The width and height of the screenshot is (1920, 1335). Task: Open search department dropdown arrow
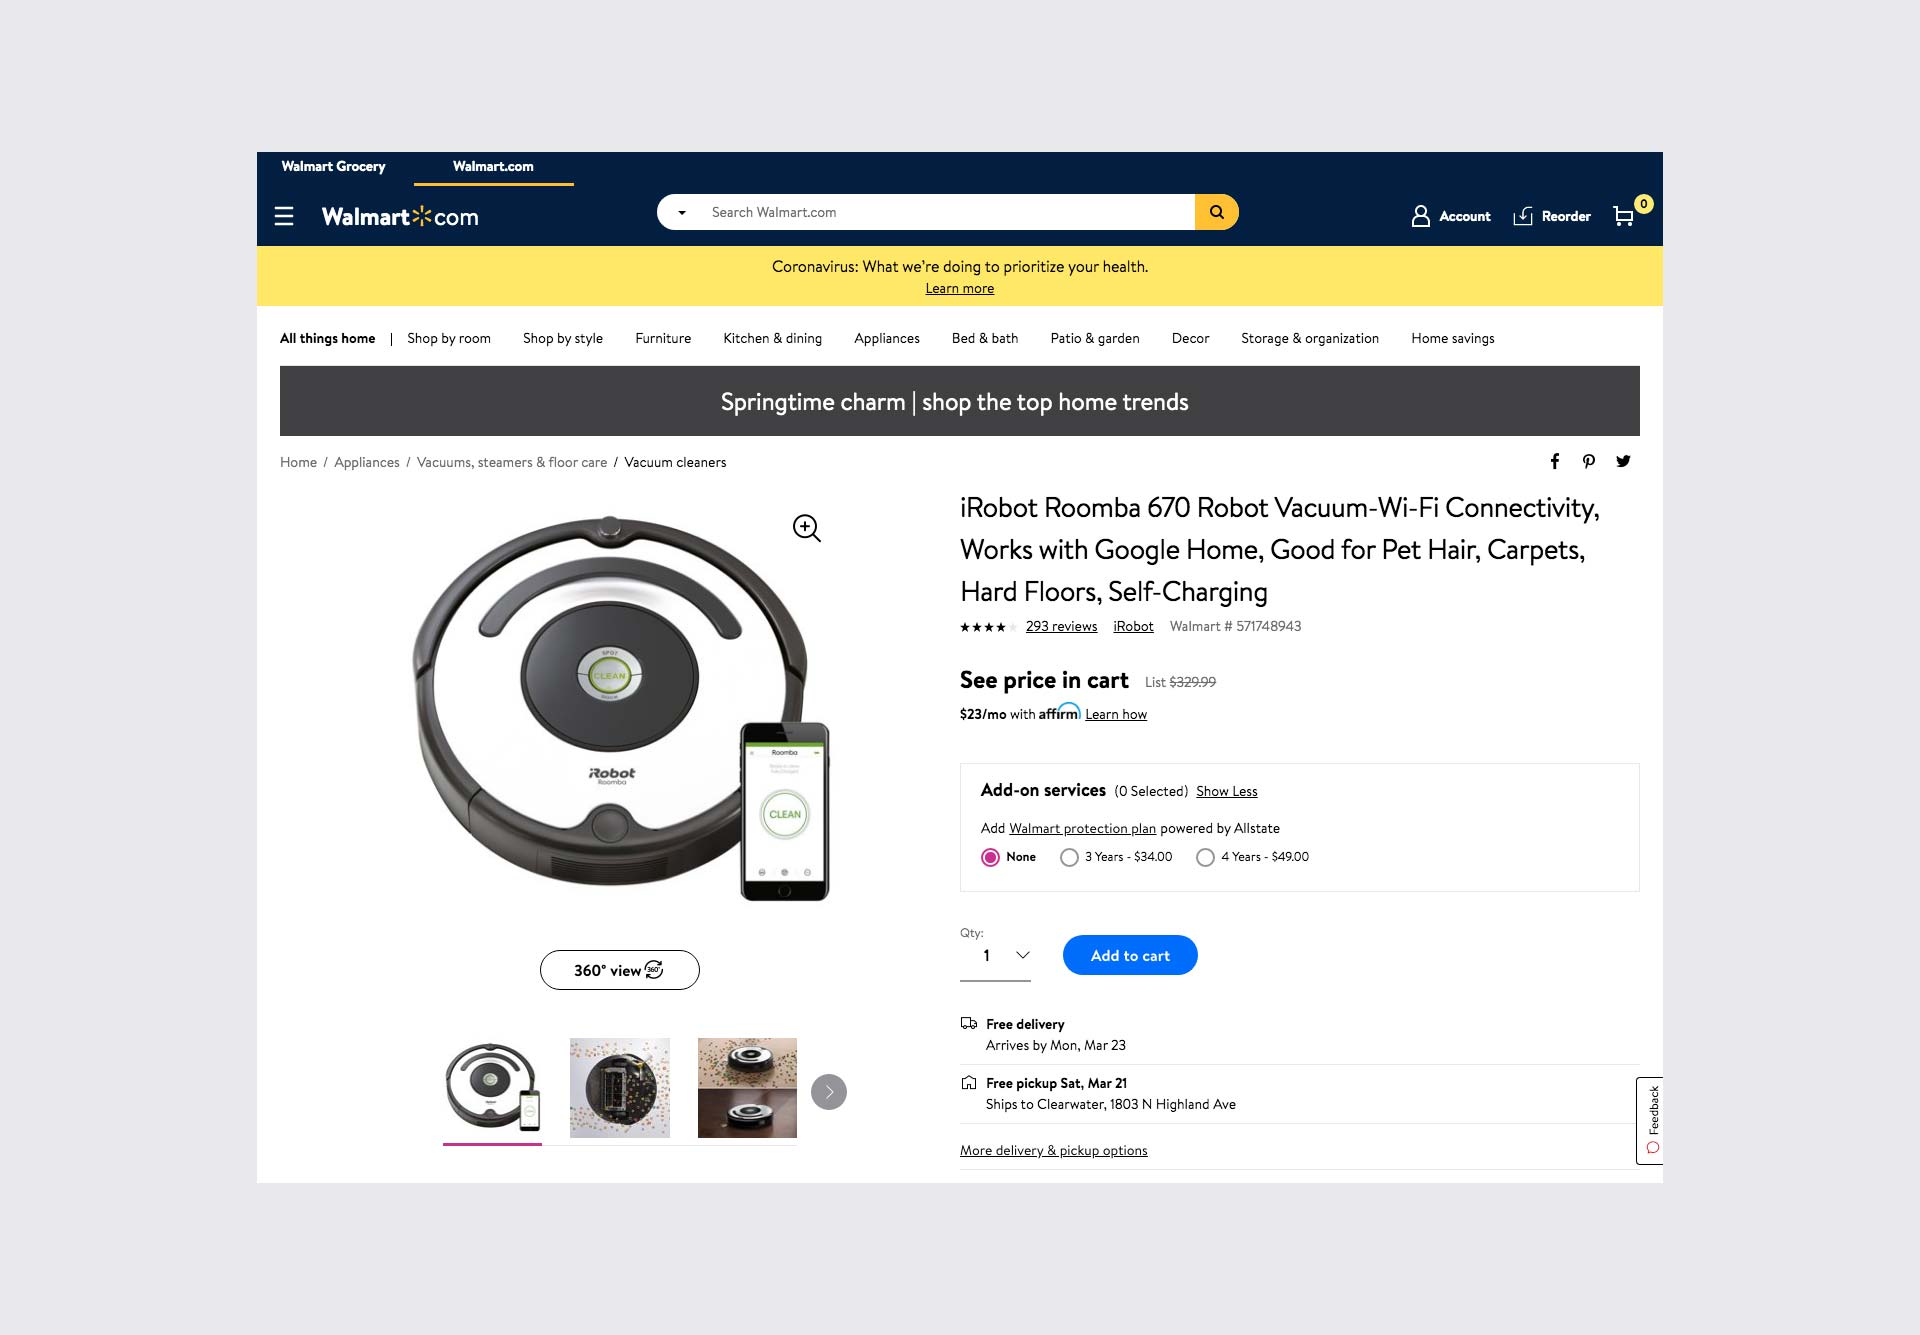click(x=682, y=212)
